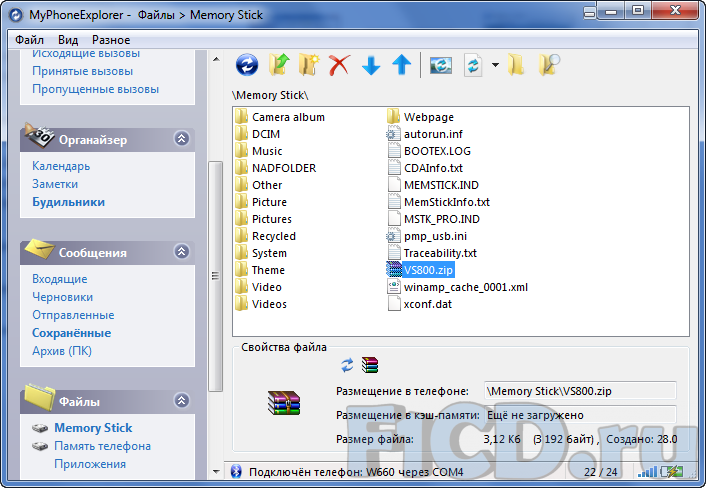
Task: Open Приложения link
Action: [90, 464]
